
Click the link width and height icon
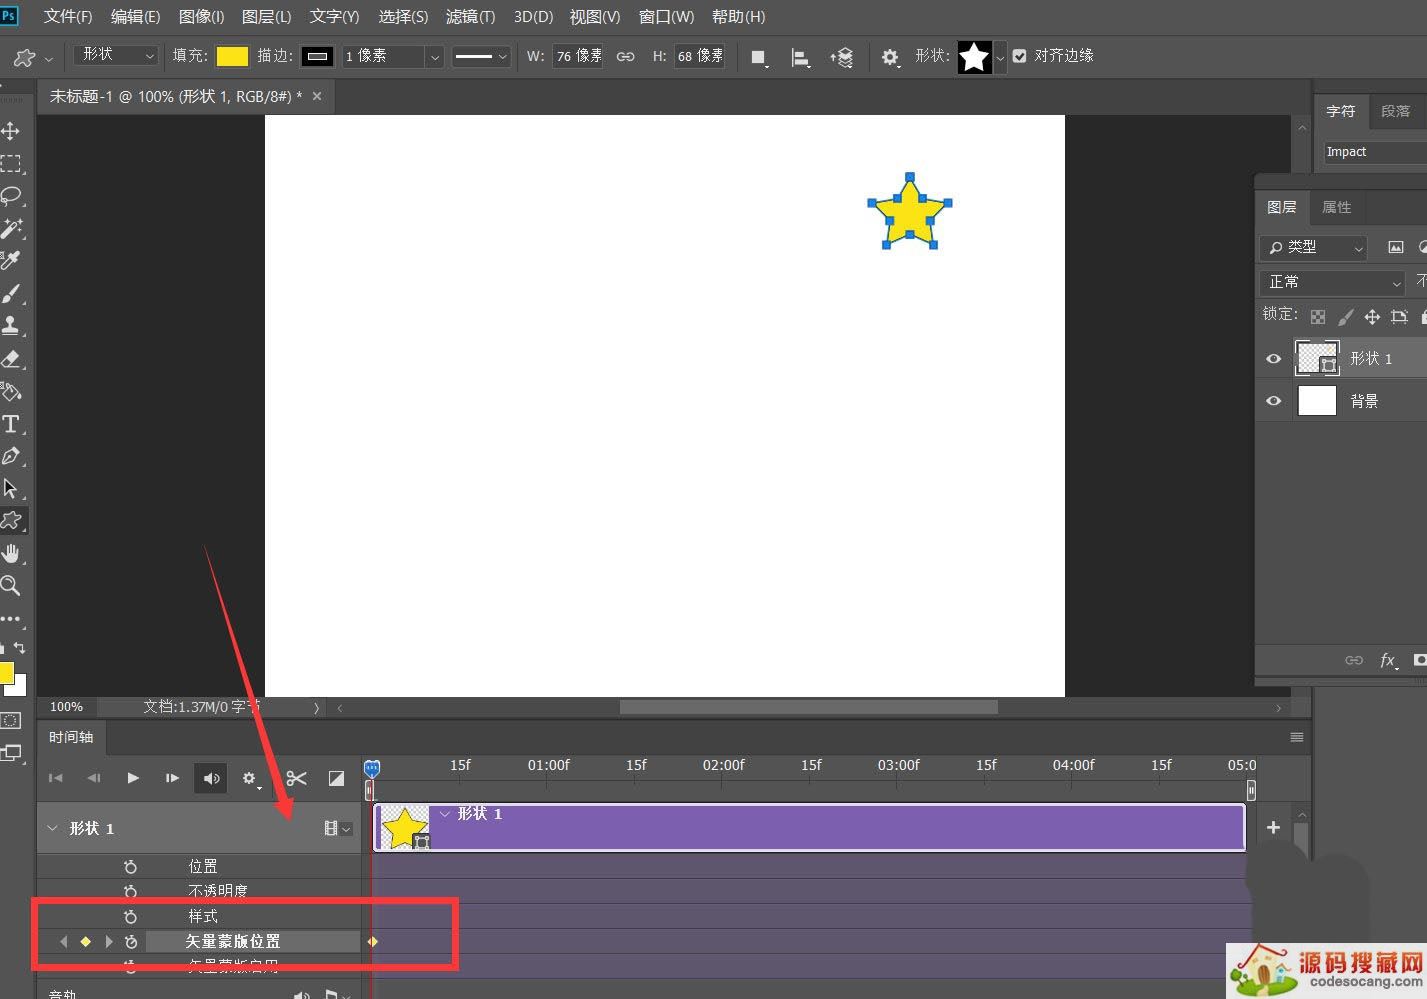click(625, 56)
